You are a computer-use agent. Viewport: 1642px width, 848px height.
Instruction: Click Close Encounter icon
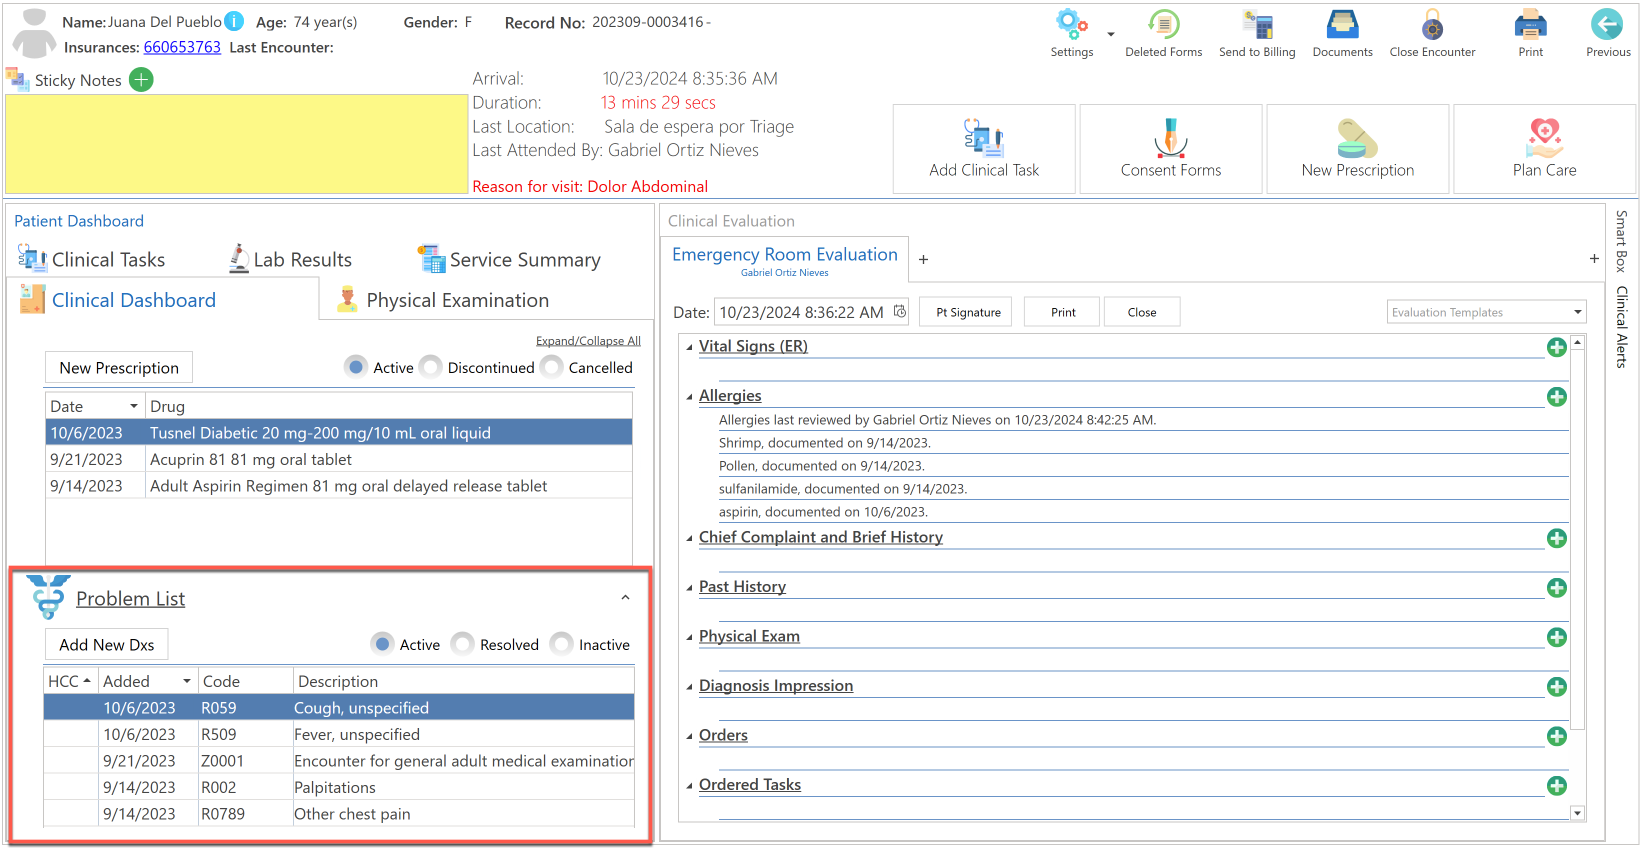[1432, 24]
